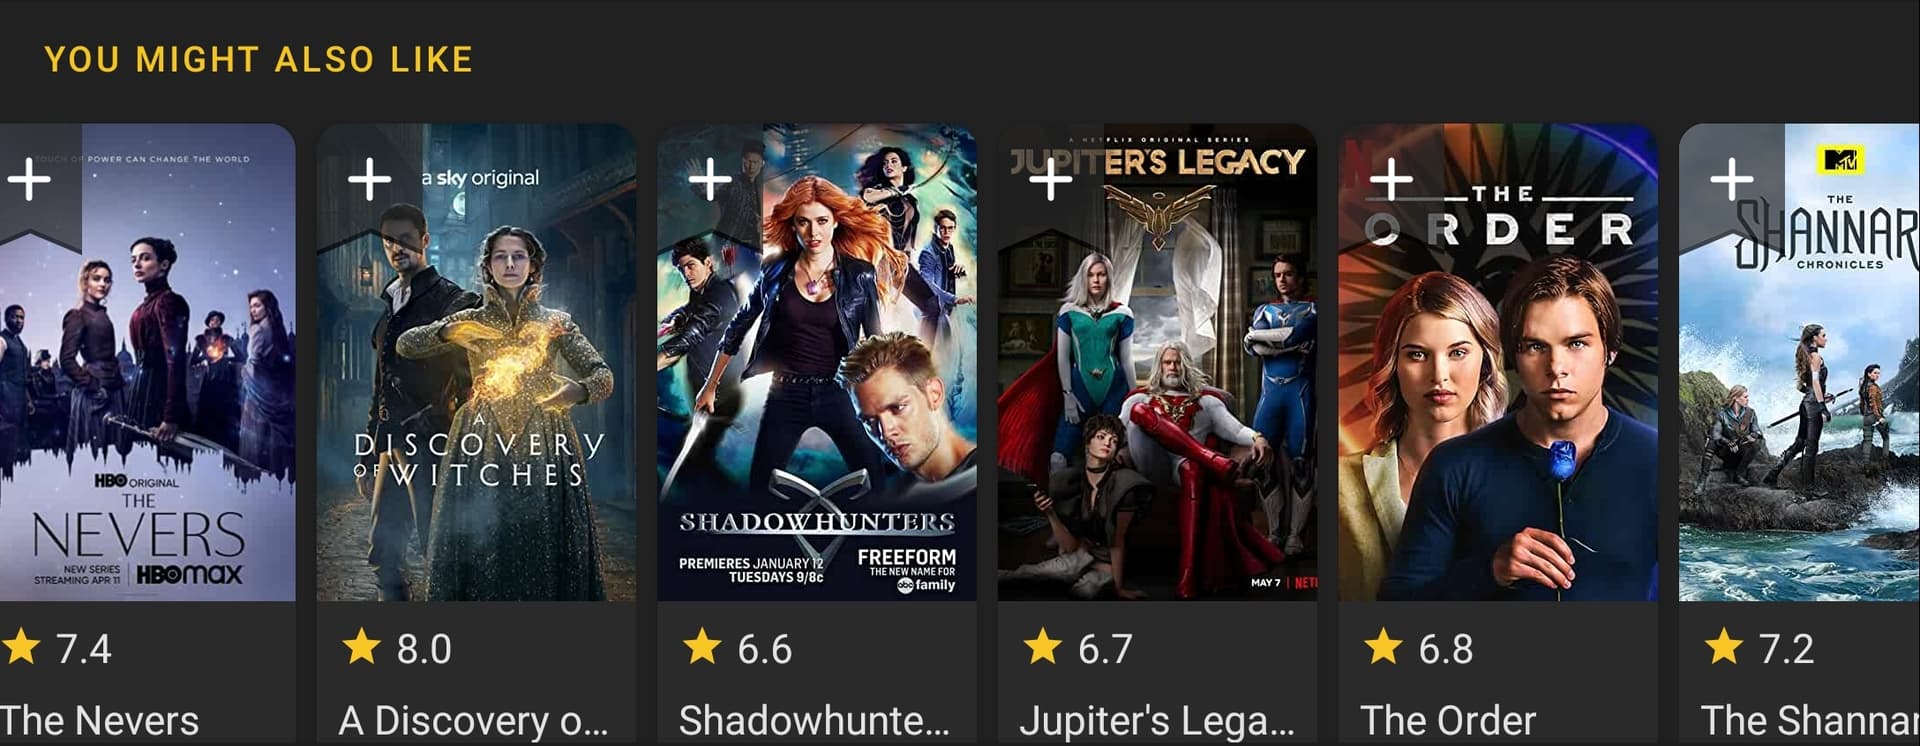
Task: Click the star icon beside 8.0 rating
Action: (361, 647)
